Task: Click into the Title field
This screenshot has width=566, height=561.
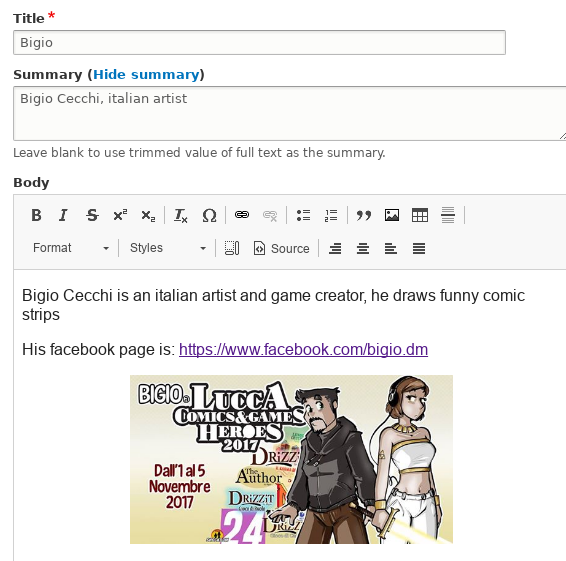Action: [x=259, y=43]
